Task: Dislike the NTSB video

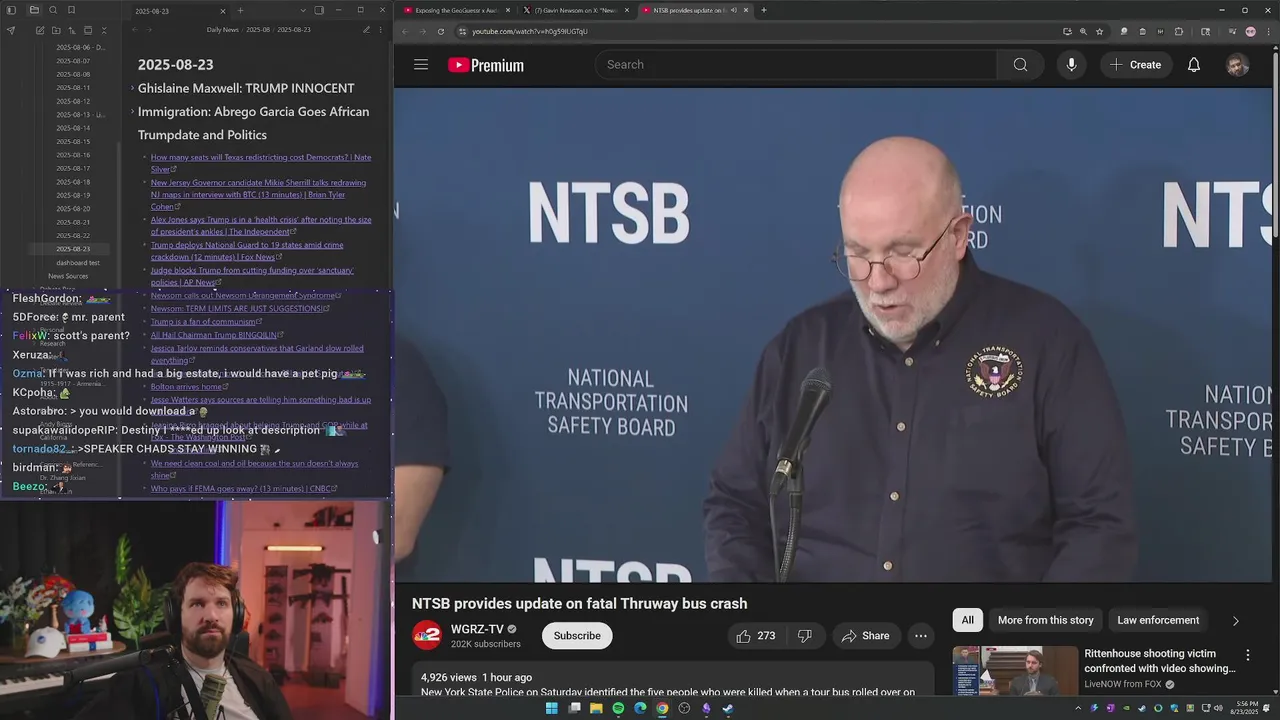Action: coord(804,636)
